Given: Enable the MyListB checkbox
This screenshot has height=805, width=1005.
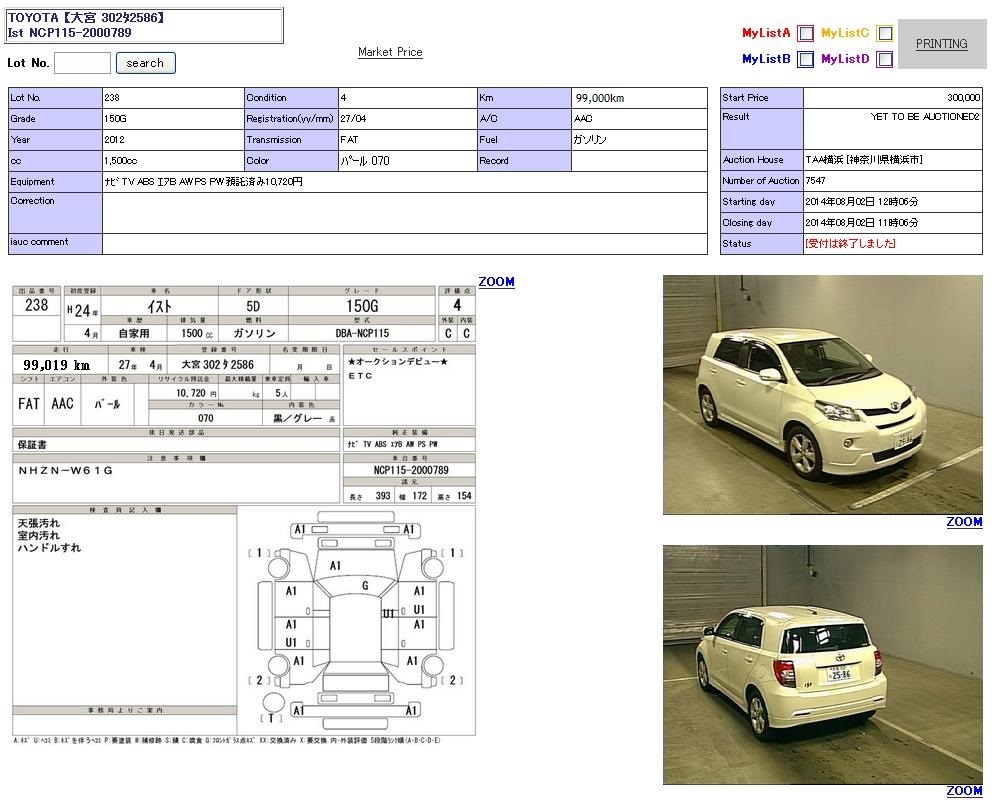Looking at the screenshot, I should (x=805, y=59).
